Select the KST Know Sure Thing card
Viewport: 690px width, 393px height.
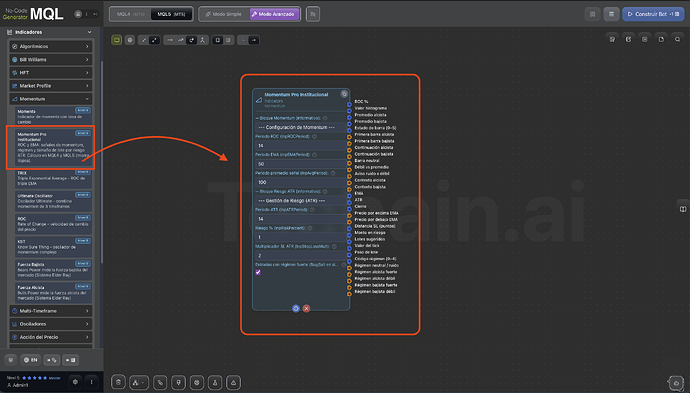click(x=53, y=247)
